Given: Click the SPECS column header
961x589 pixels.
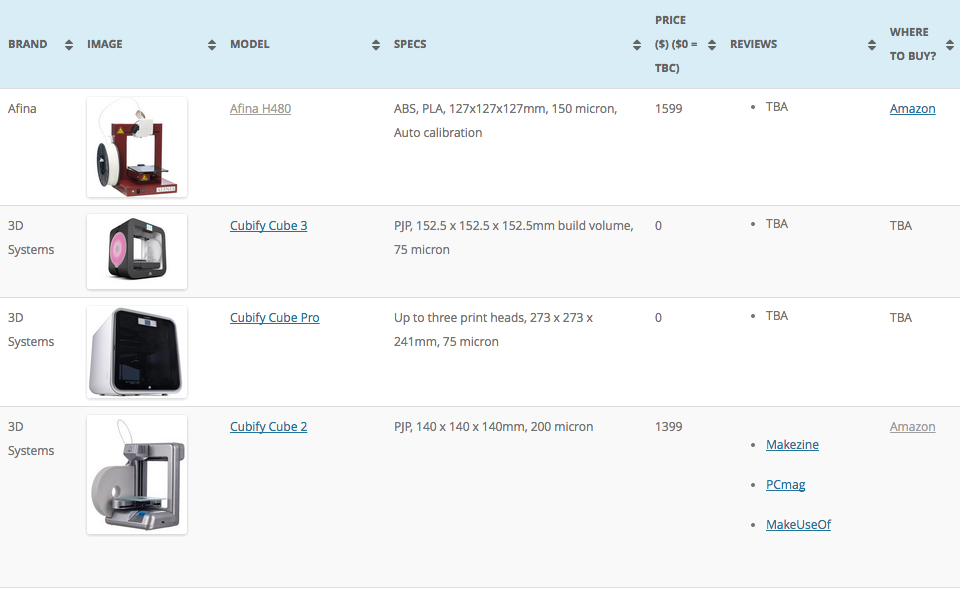Looking at the screenshot, I should [410, 44].
